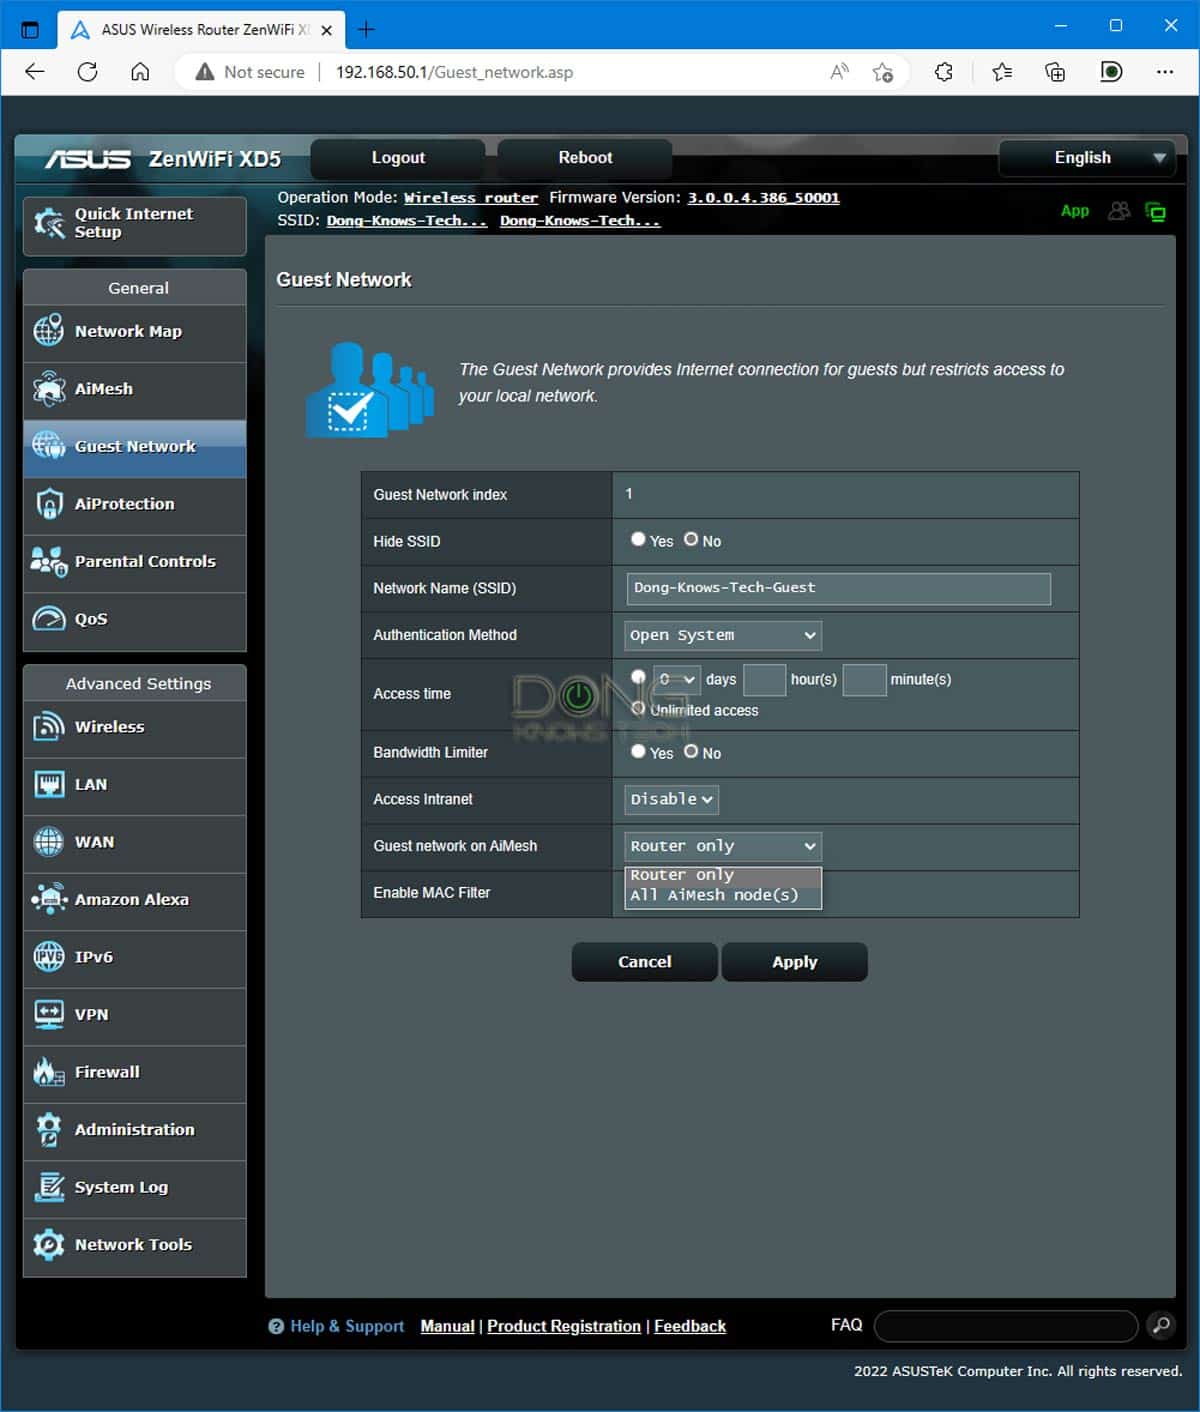Open firmware version 3.0.0.4.386_50001 link
Image resolution: width=1200 pixels, height=1412 pixels.
(763, 198)
